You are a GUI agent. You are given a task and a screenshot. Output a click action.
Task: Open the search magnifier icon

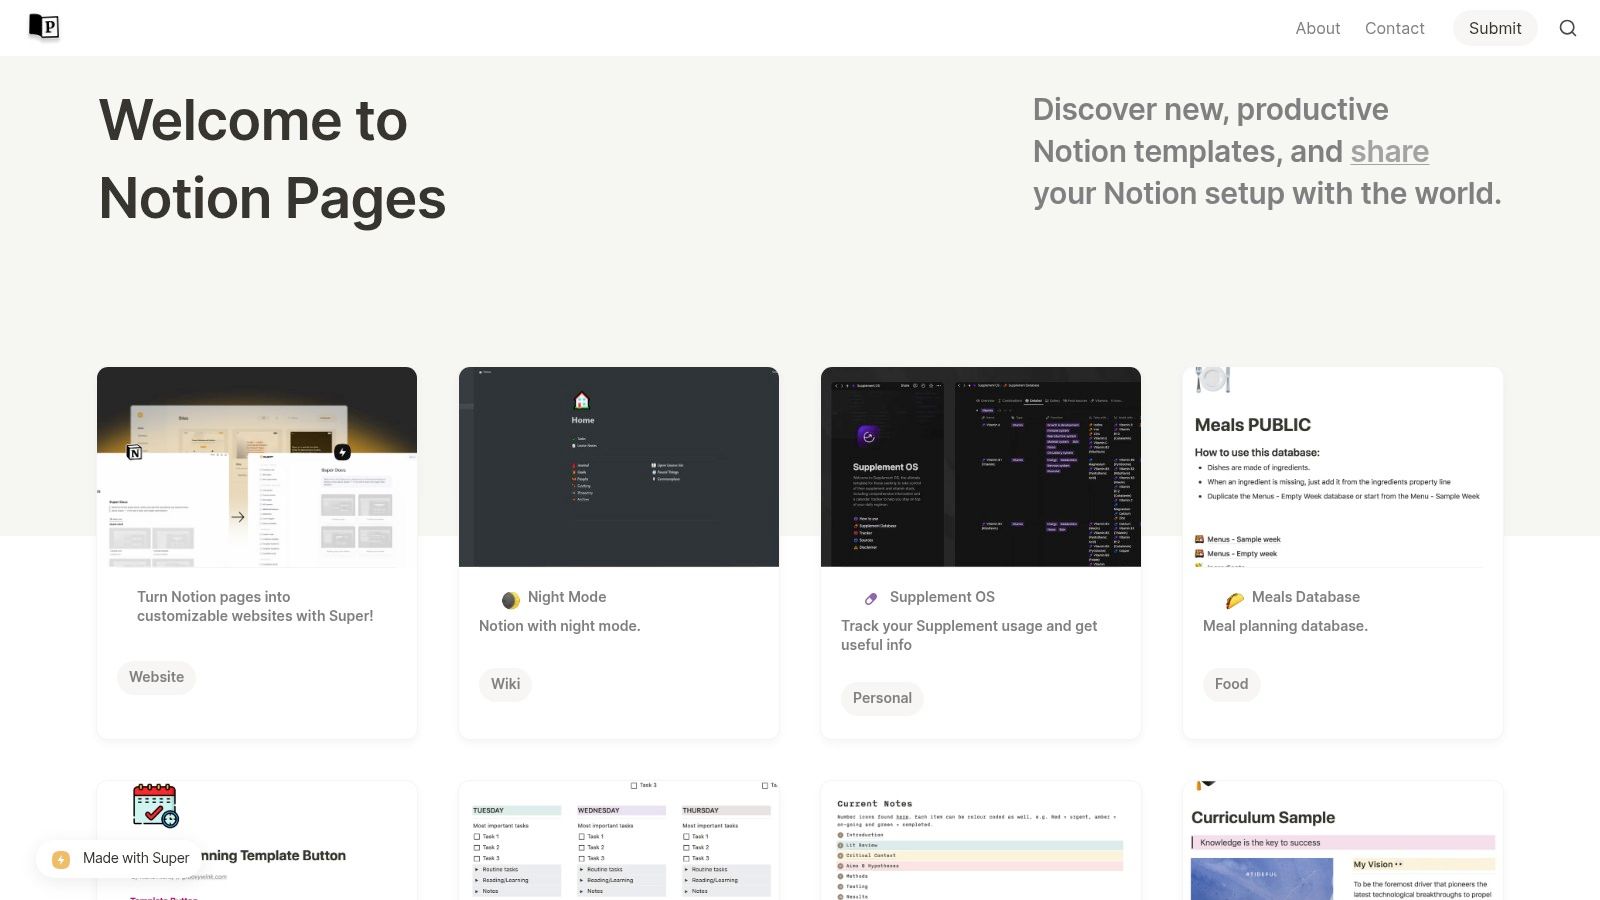(1568, 28)
